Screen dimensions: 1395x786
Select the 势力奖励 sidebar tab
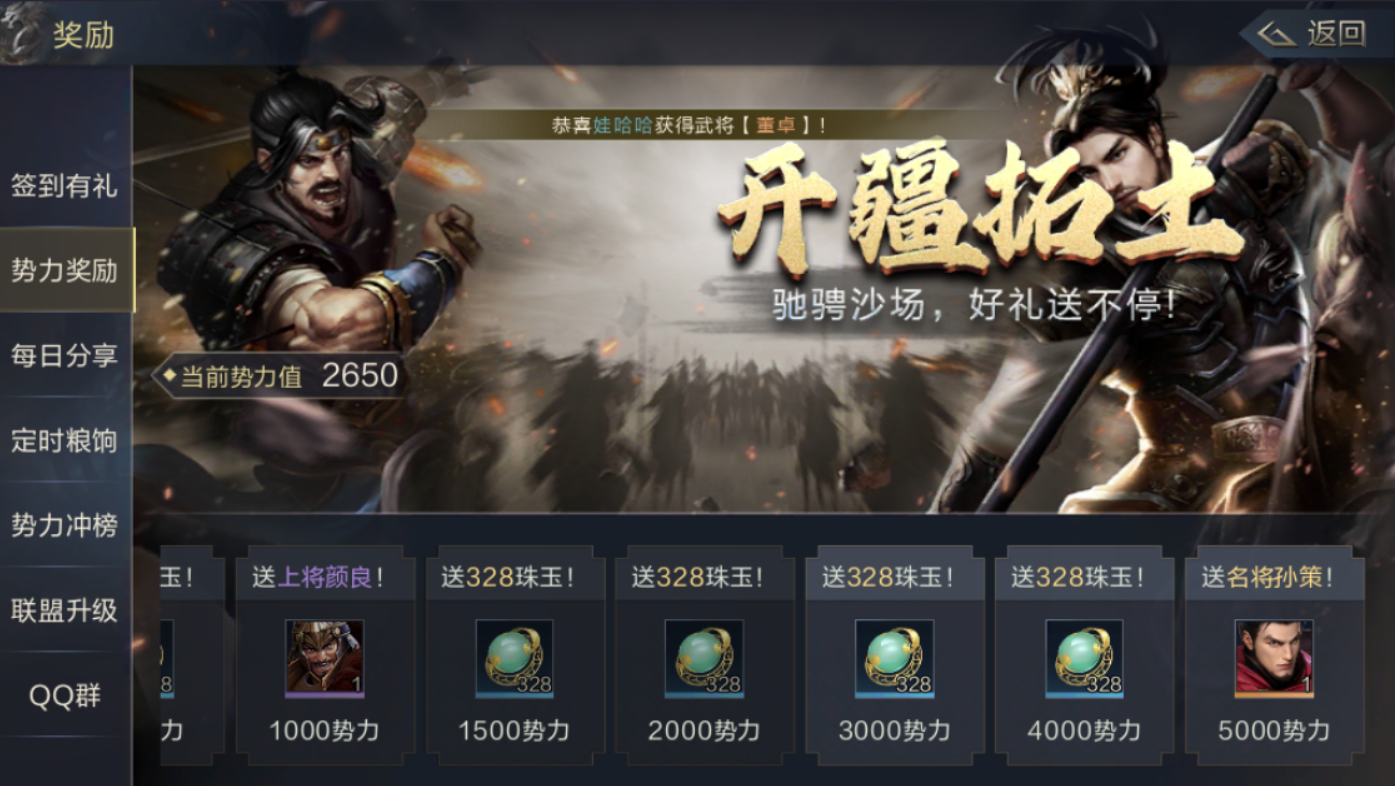65,270
